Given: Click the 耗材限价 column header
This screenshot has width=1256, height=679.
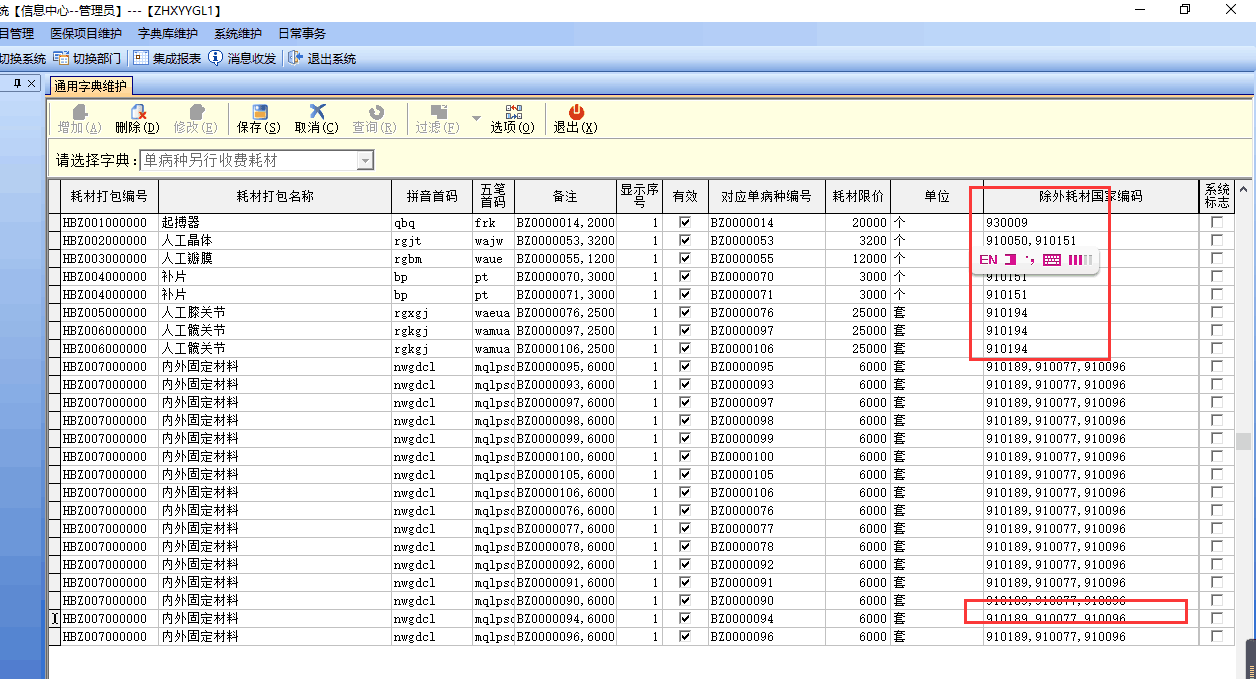Looking at the screenshot, I should (x=857, y=196).
